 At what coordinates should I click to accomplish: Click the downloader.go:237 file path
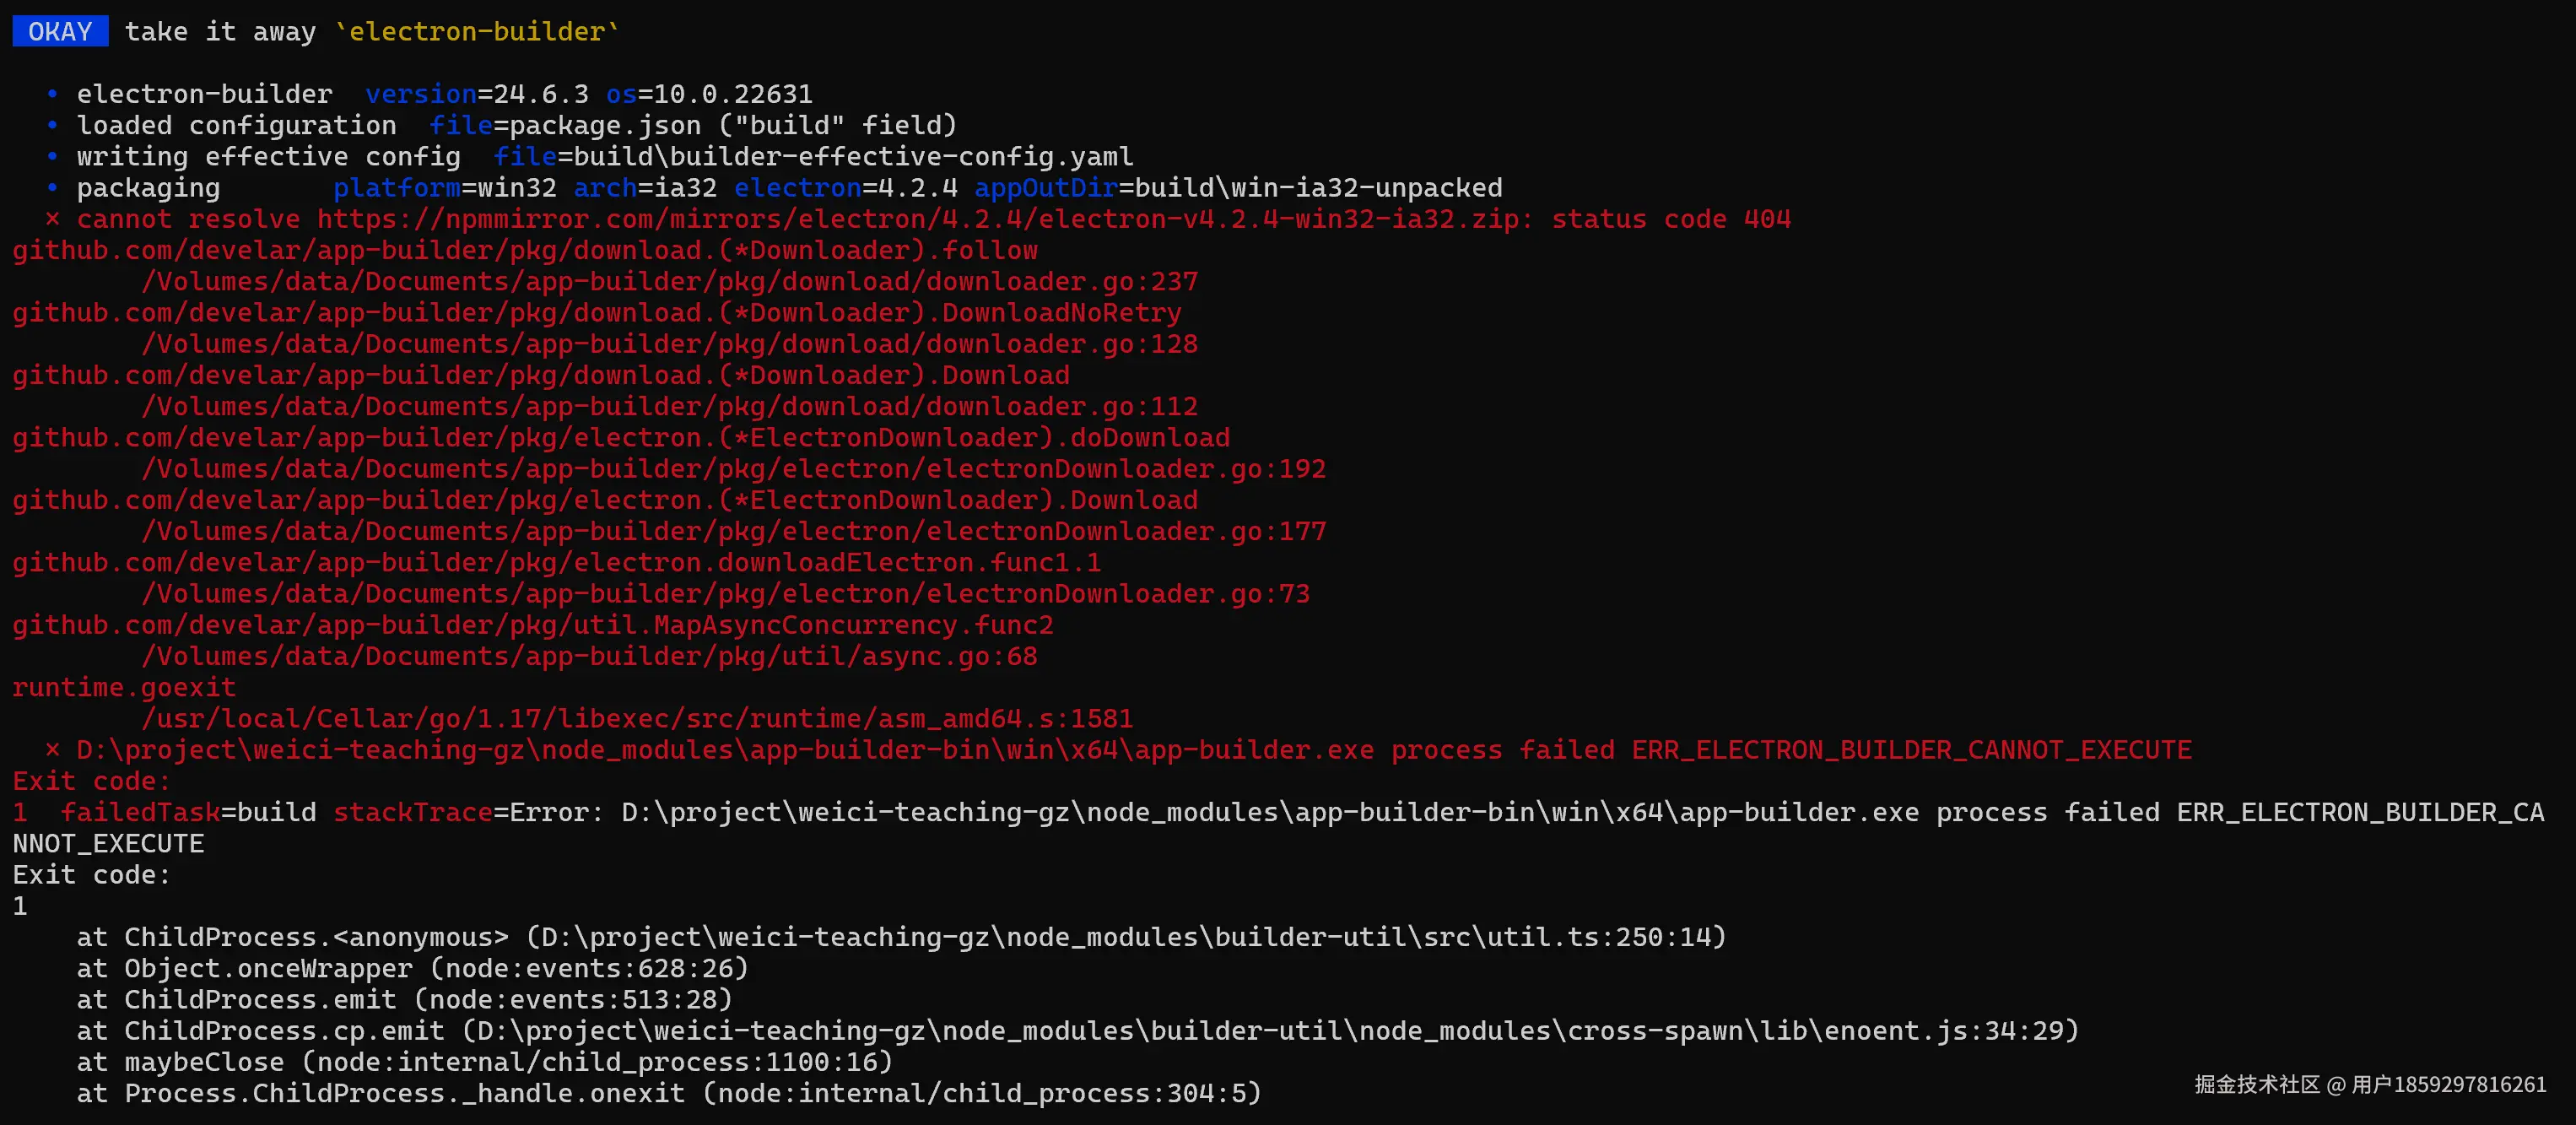[669, 282]
